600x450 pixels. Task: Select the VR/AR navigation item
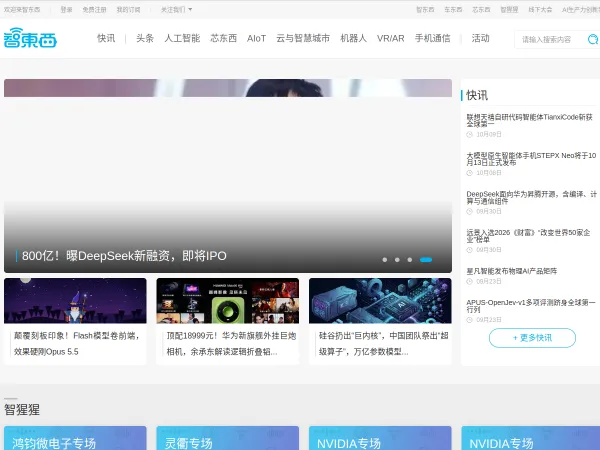coord(391,38)
